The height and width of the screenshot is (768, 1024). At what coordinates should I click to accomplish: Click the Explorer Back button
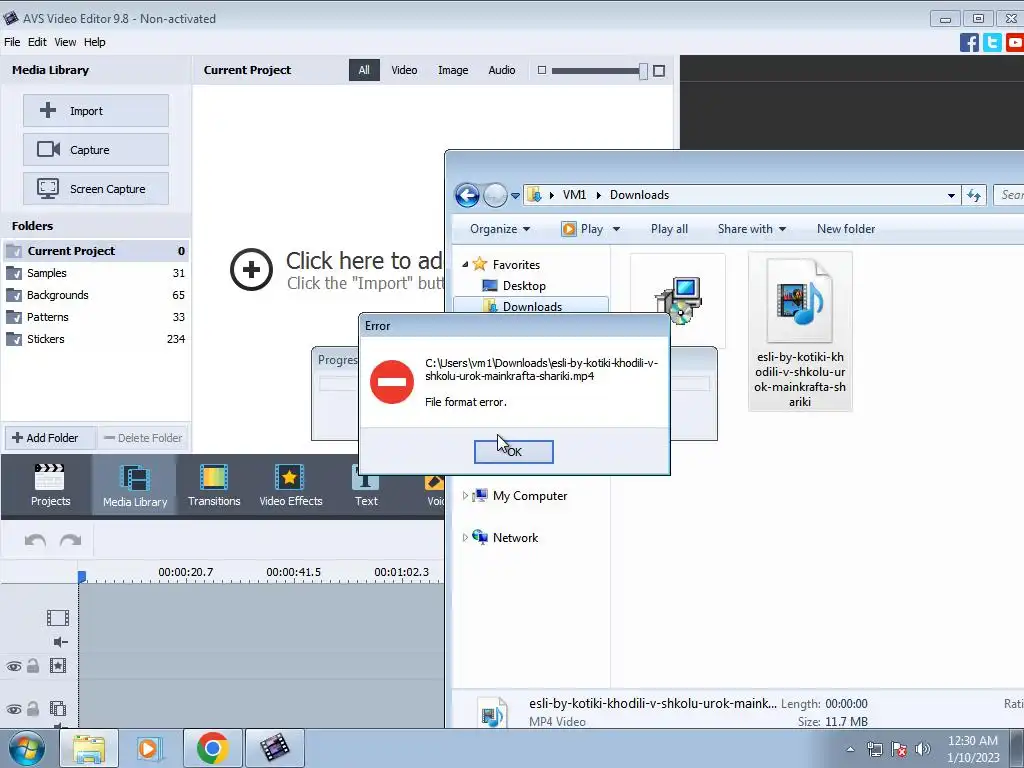(467, 195)
